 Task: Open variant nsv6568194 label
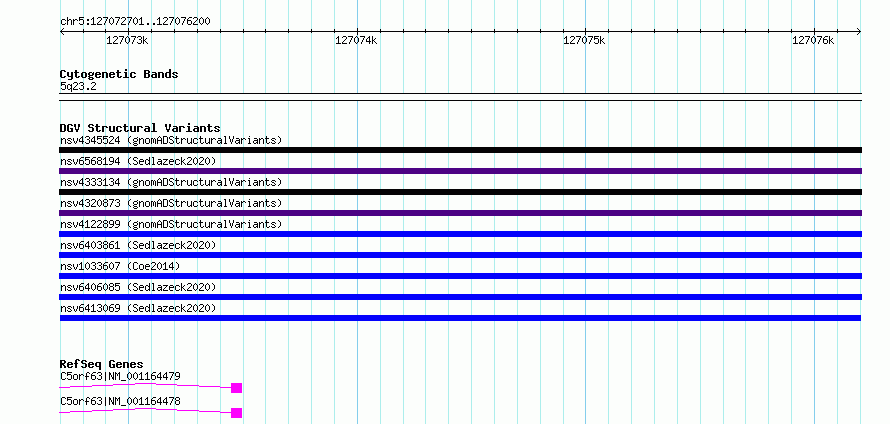tap(138, 161)
